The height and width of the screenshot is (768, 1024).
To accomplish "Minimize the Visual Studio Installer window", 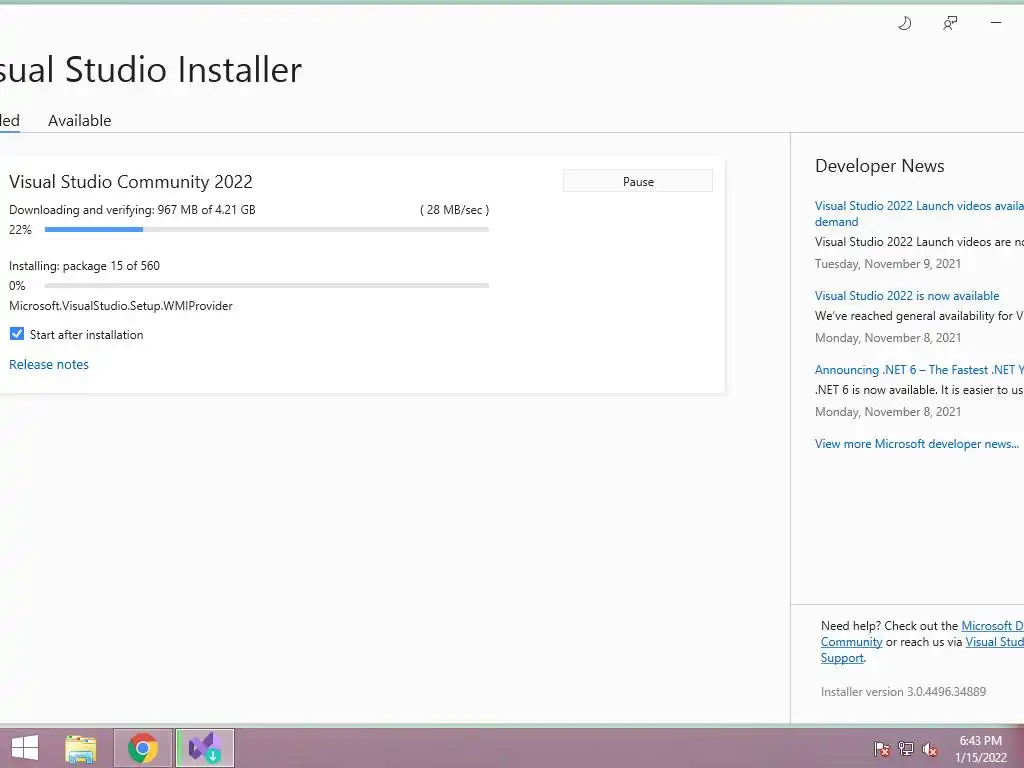I will 996,23.
